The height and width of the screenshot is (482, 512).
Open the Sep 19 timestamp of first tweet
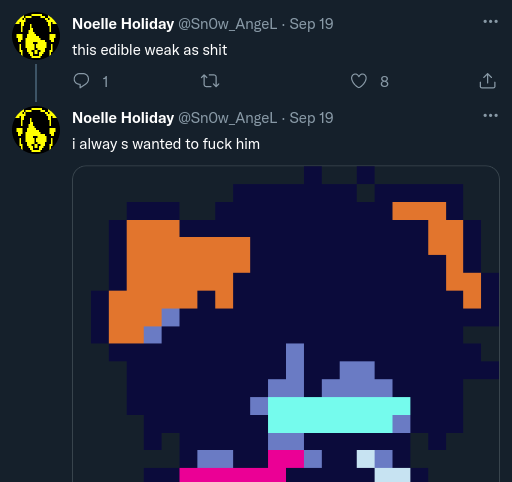311,24
